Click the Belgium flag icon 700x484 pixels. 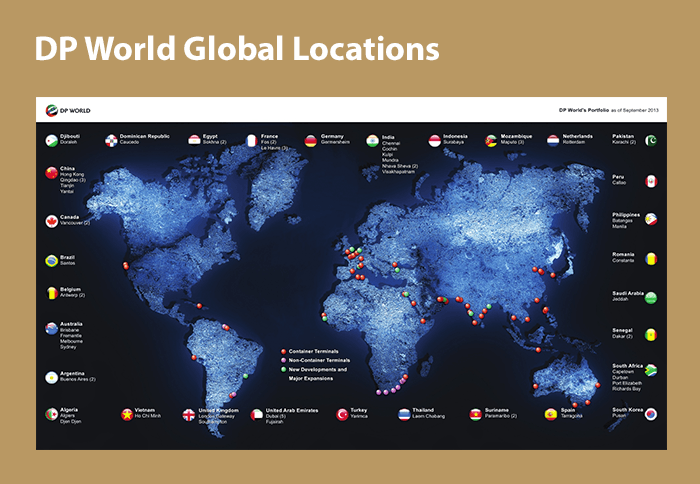(52, 293)
